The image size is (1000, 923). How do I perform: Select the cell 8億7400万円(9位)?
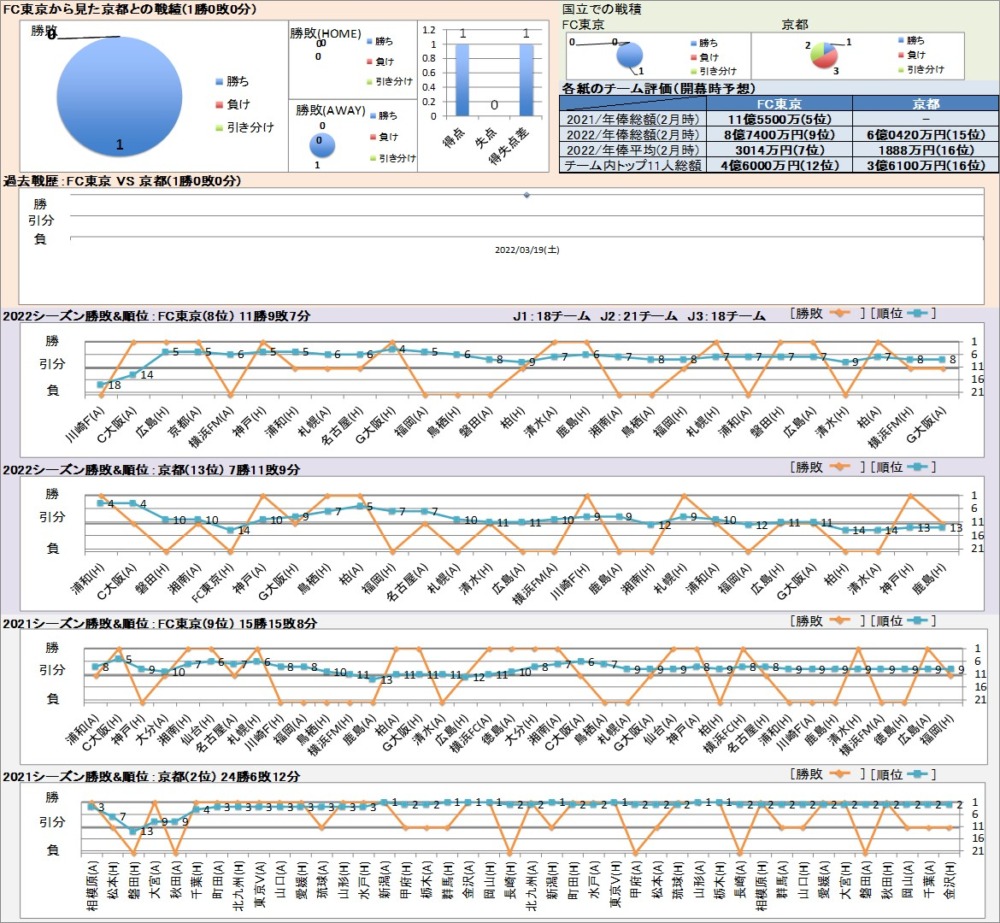click(779, 134)
